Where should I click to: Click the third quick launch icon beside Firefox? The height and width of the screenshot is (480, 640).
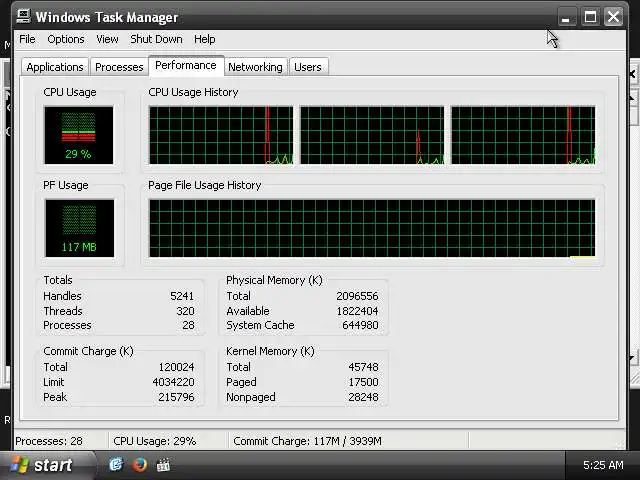[163, 465]
